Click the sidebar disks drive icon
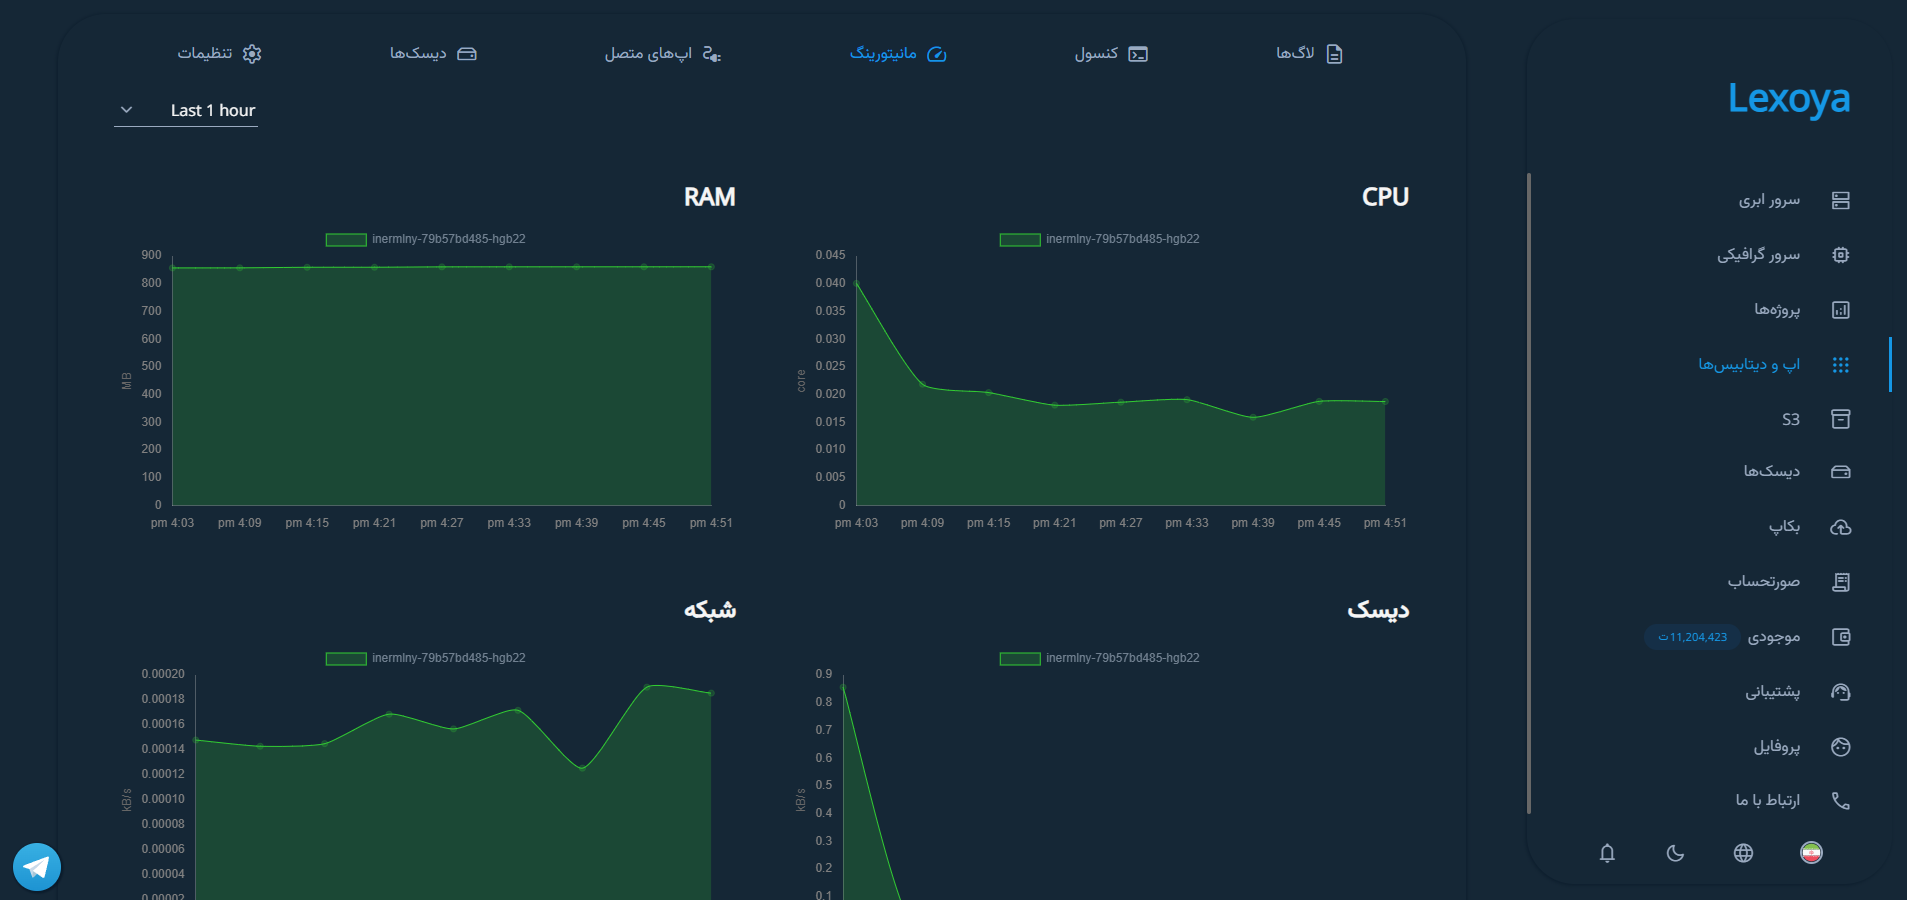This screenshot has height=900, width=1907. click(1840, 472)
